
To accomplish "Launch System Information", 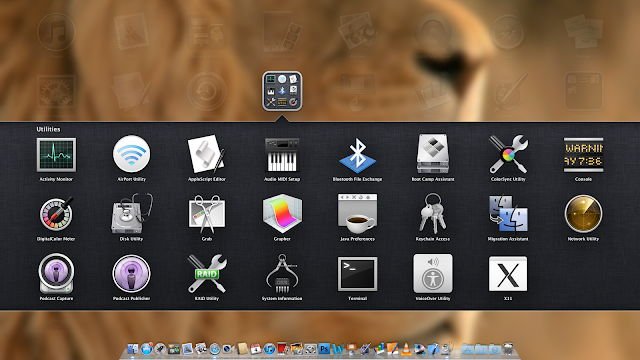I will click(x=282, y=273).
